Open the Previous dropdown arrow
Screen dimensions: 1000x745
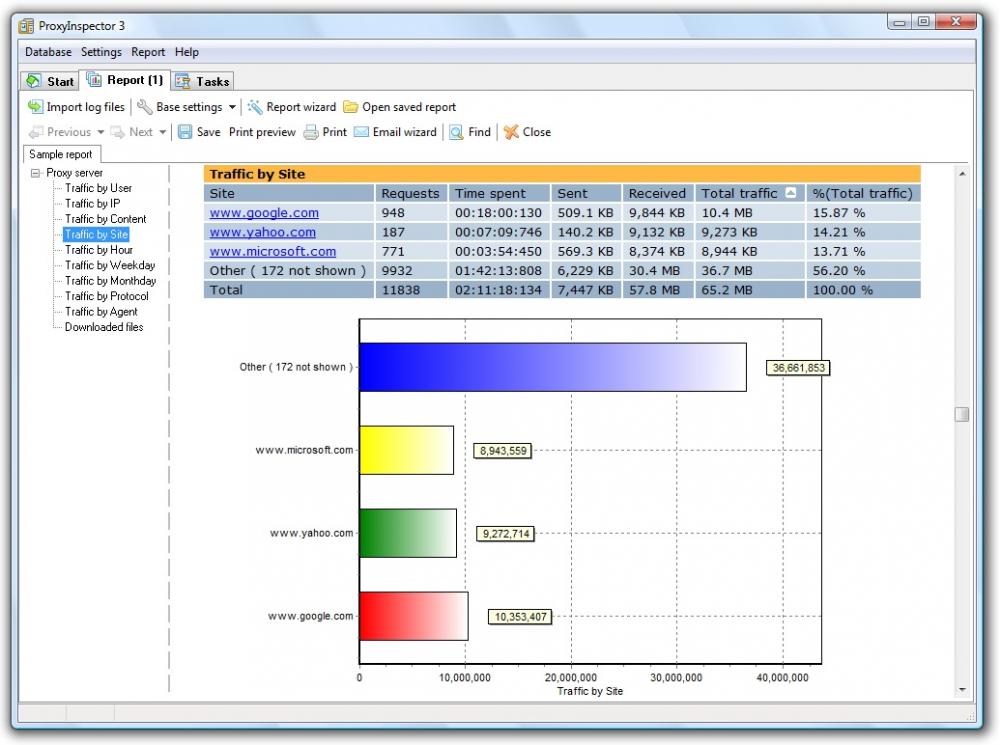pos(101,132)
